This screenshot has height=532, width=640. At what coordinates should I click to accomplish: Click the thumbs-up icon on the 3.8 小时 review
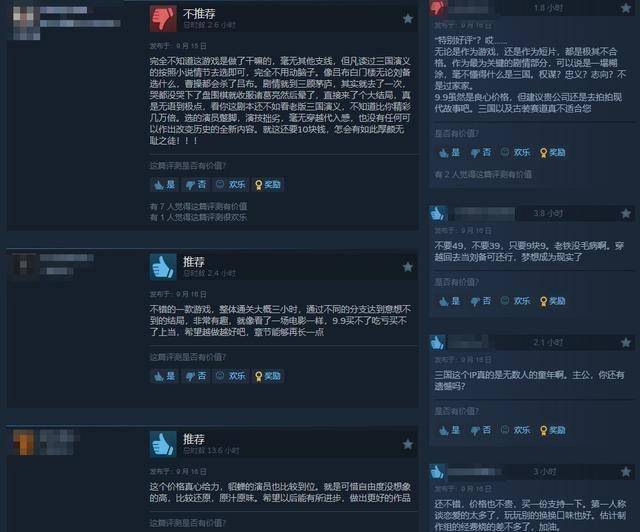point(438,213)
